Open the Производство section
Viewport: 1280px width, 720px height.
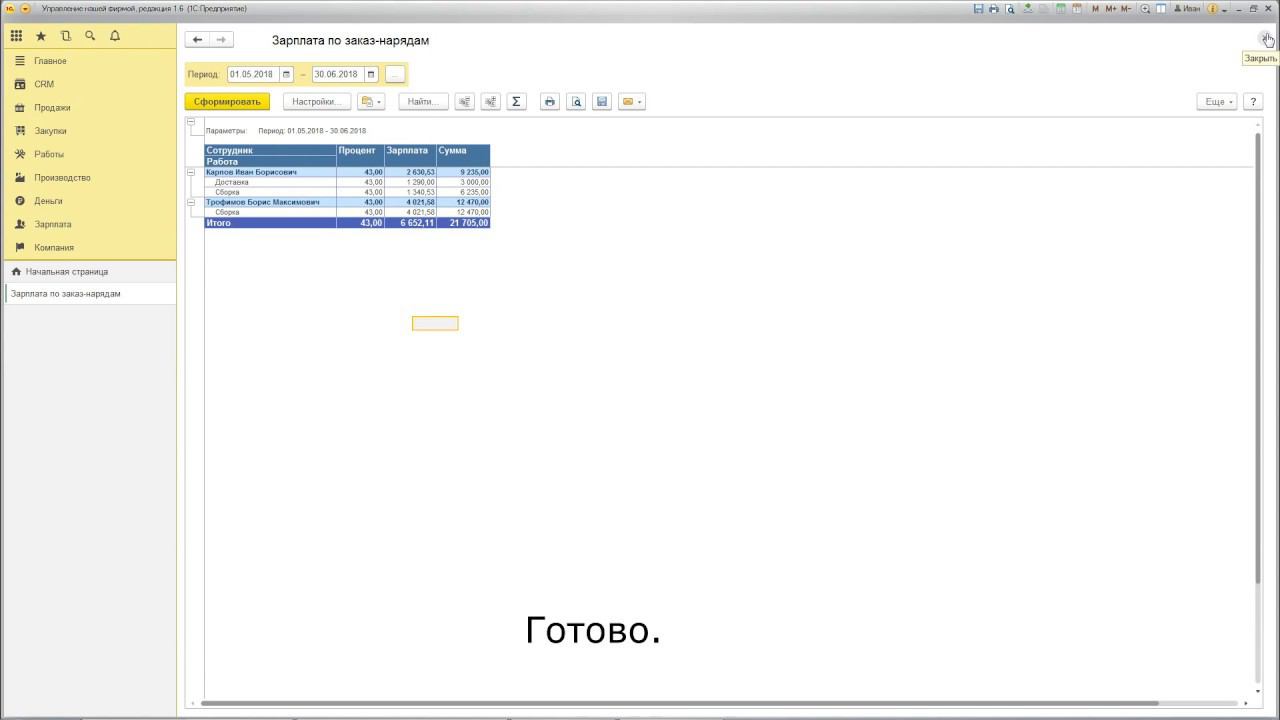pyautogui.click(x=90, y=177)
